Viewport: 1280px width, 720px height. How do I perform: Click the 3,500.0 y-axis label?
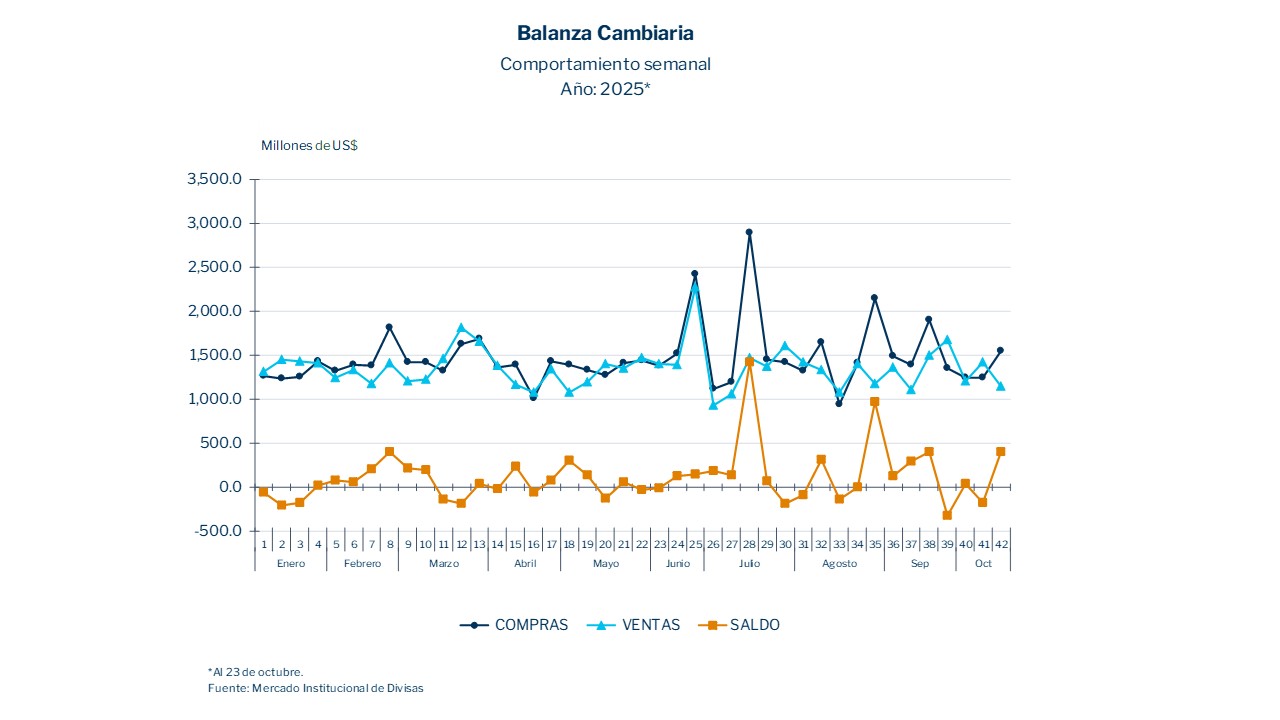[x=215, y=179]
